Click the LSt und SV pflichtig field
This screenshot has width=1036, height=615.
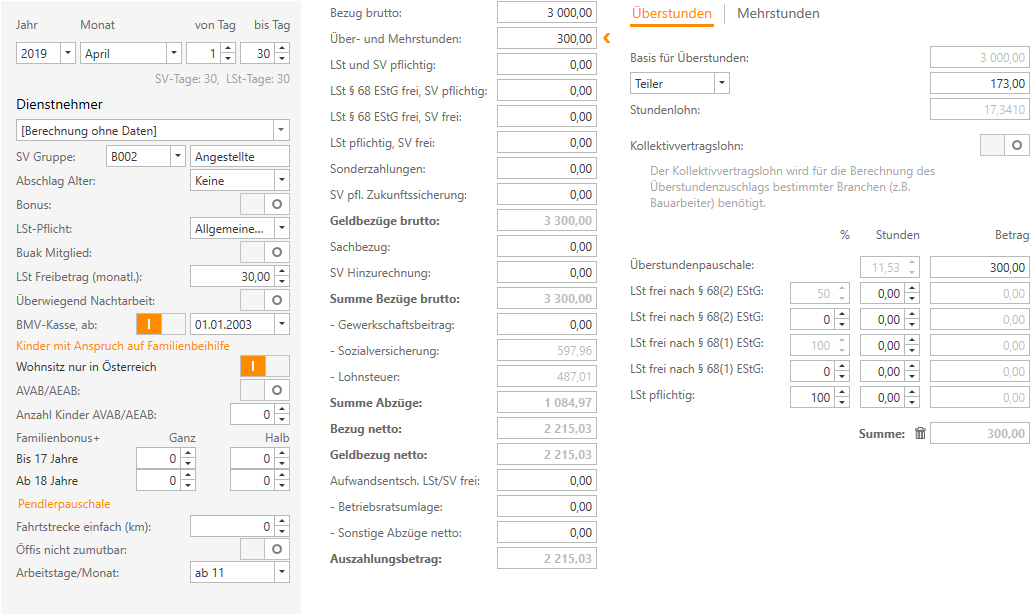546,65
